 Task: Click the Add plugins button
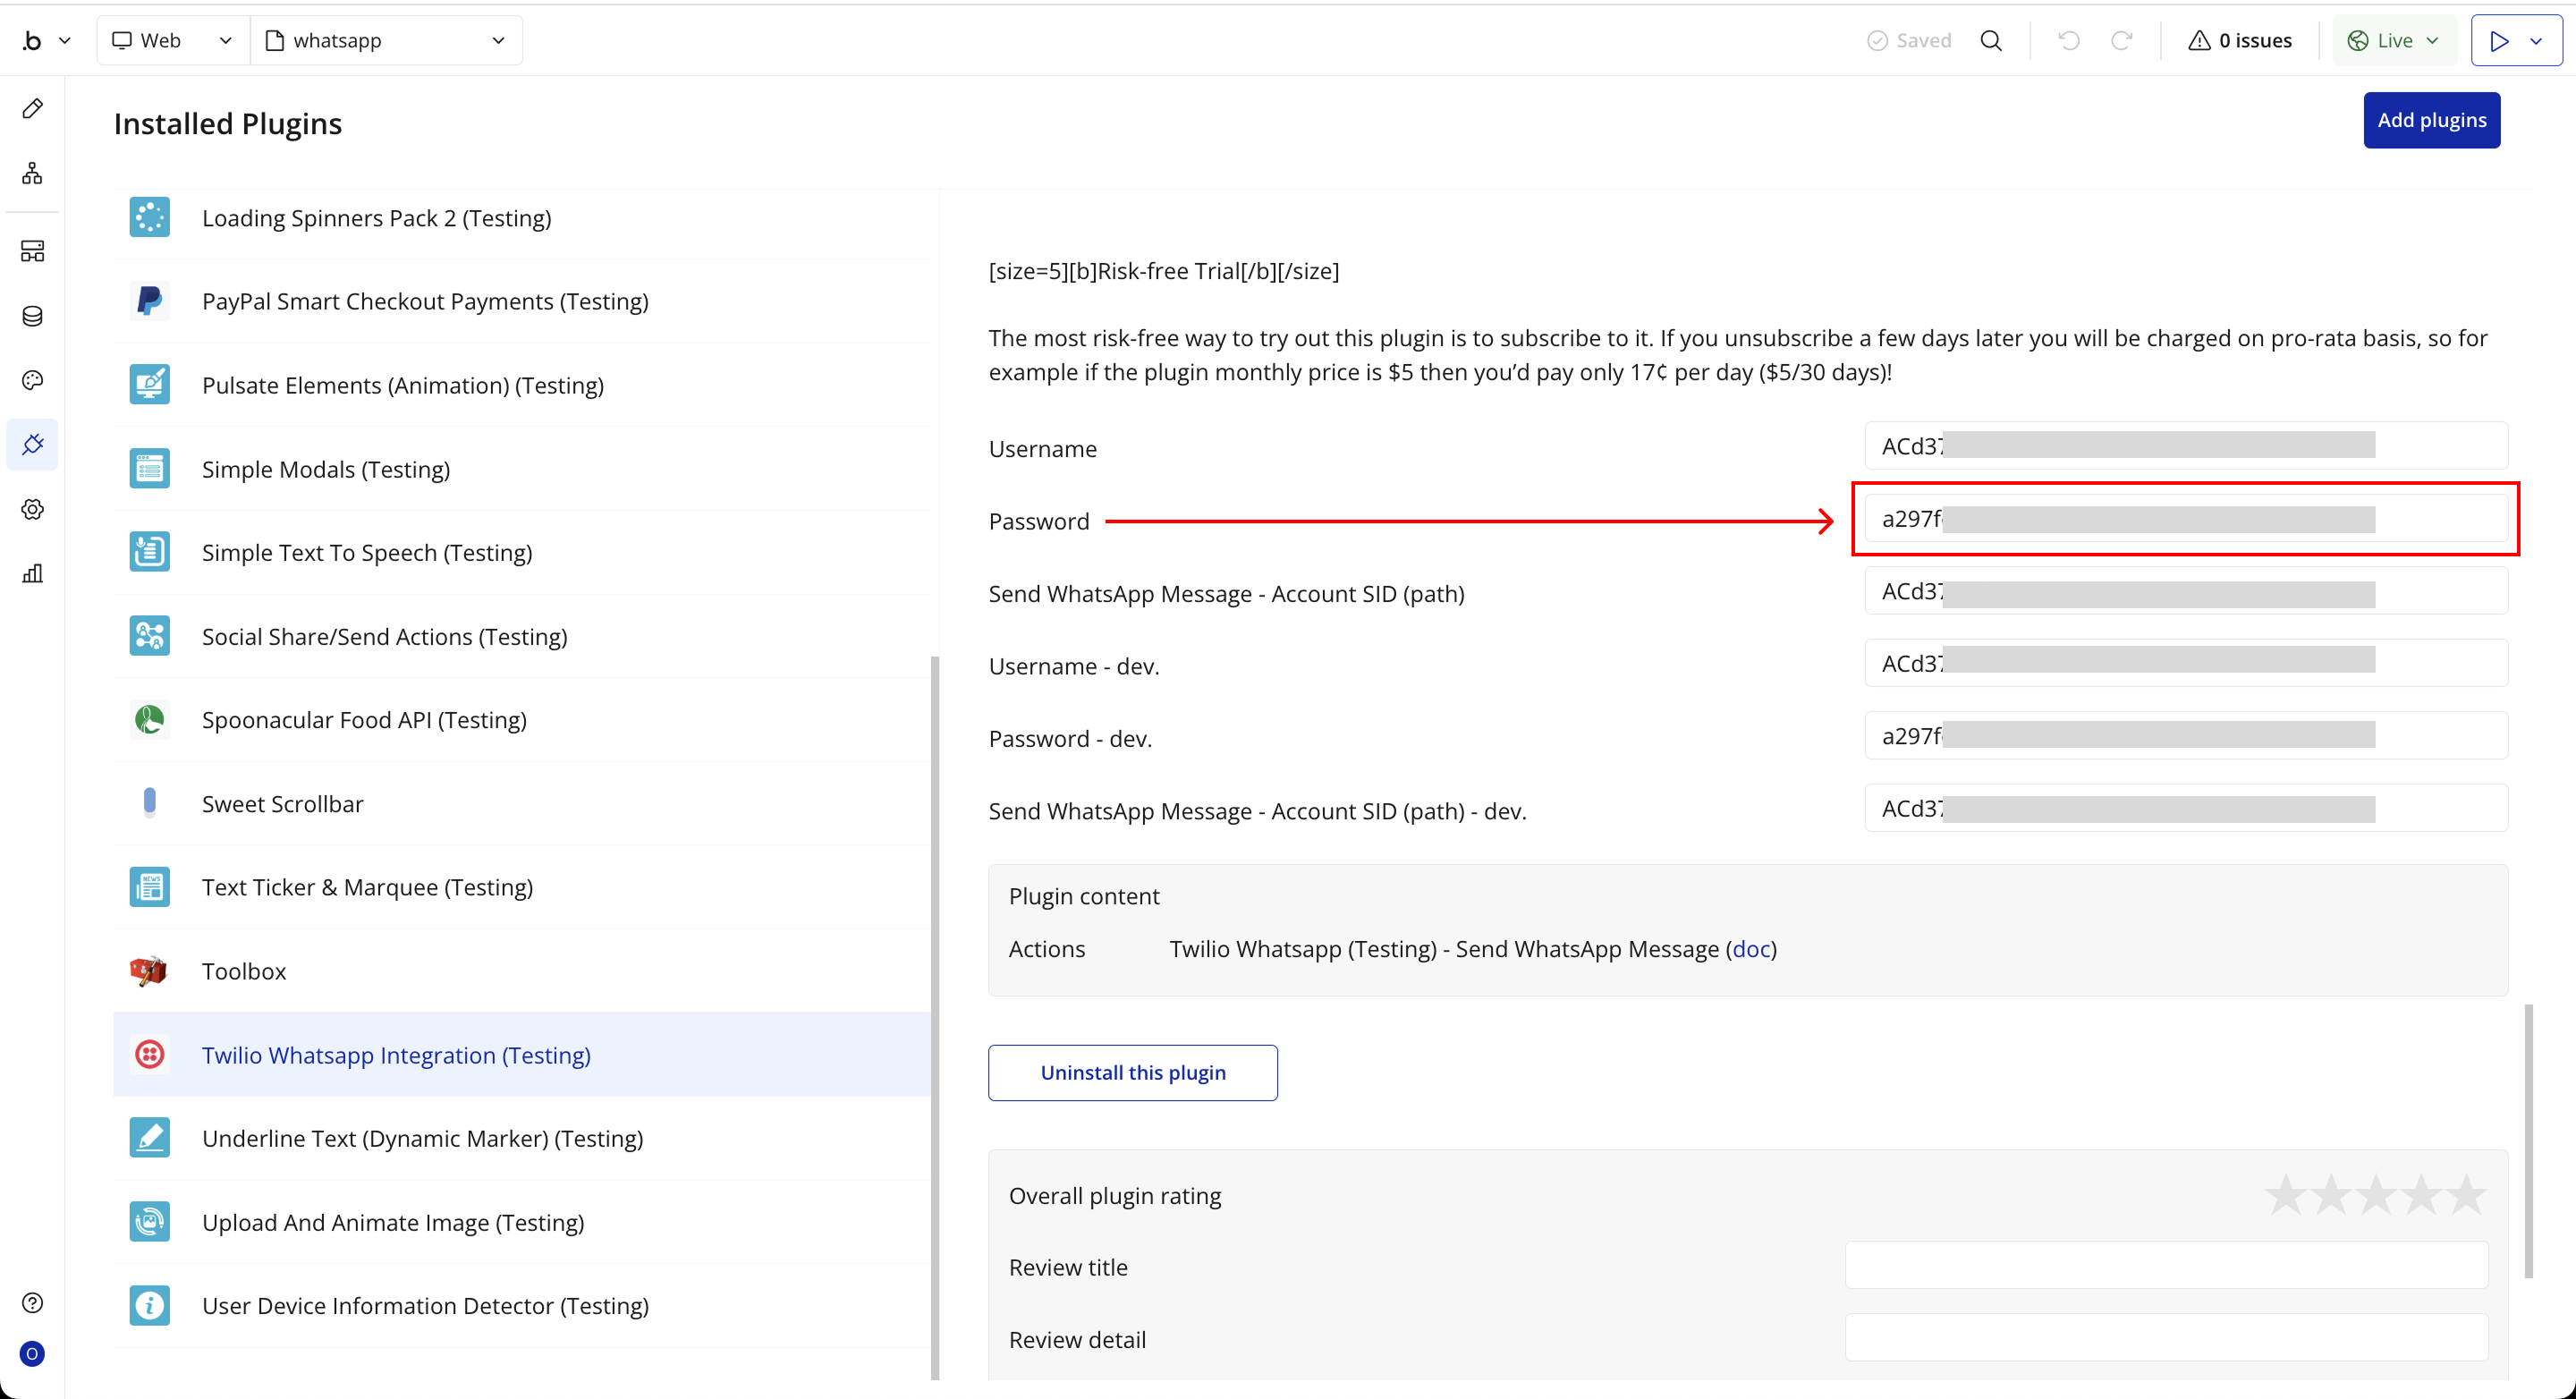click(x=2431, y=120)
